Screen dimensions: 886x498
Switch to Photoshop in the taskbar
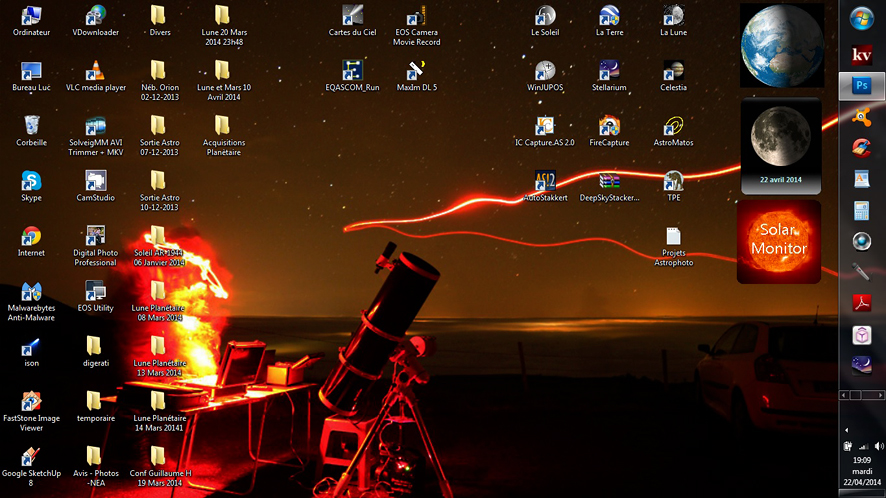pyautogui.click(x=862, y=86)
